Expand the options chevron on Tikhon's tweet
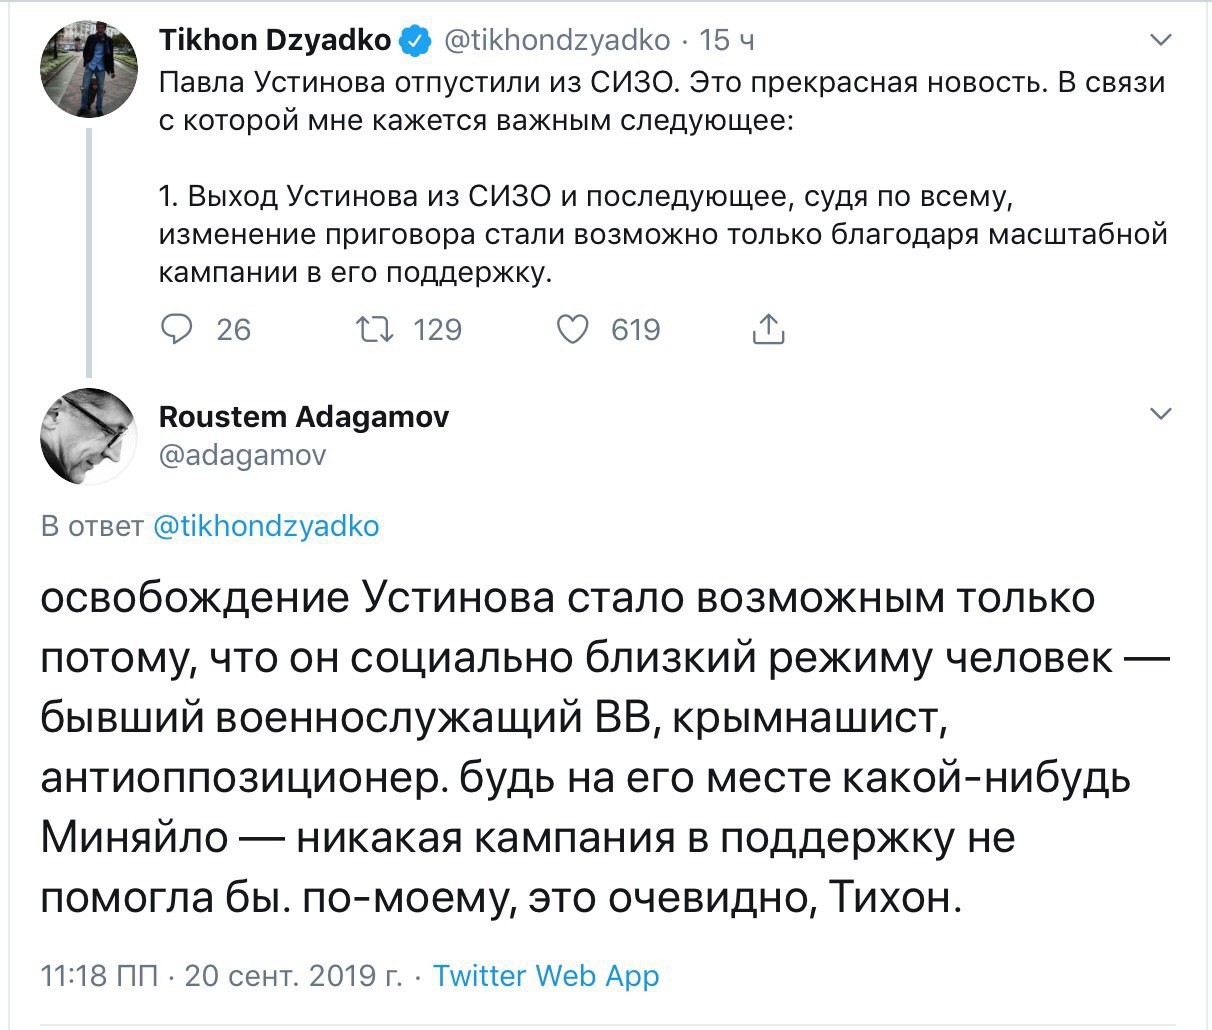 point(1160,41)
